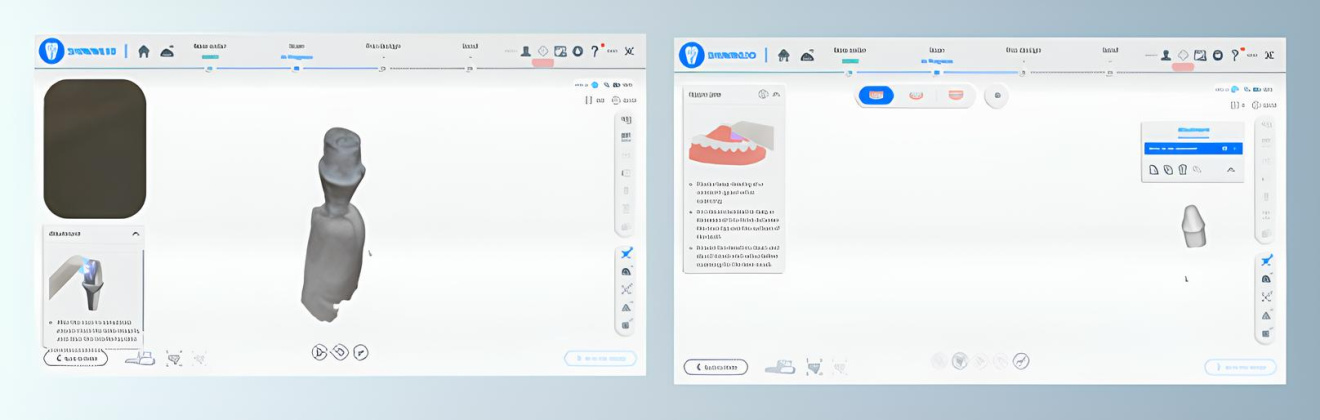Select the third jaw option in the top selector

tap(955, 95)
